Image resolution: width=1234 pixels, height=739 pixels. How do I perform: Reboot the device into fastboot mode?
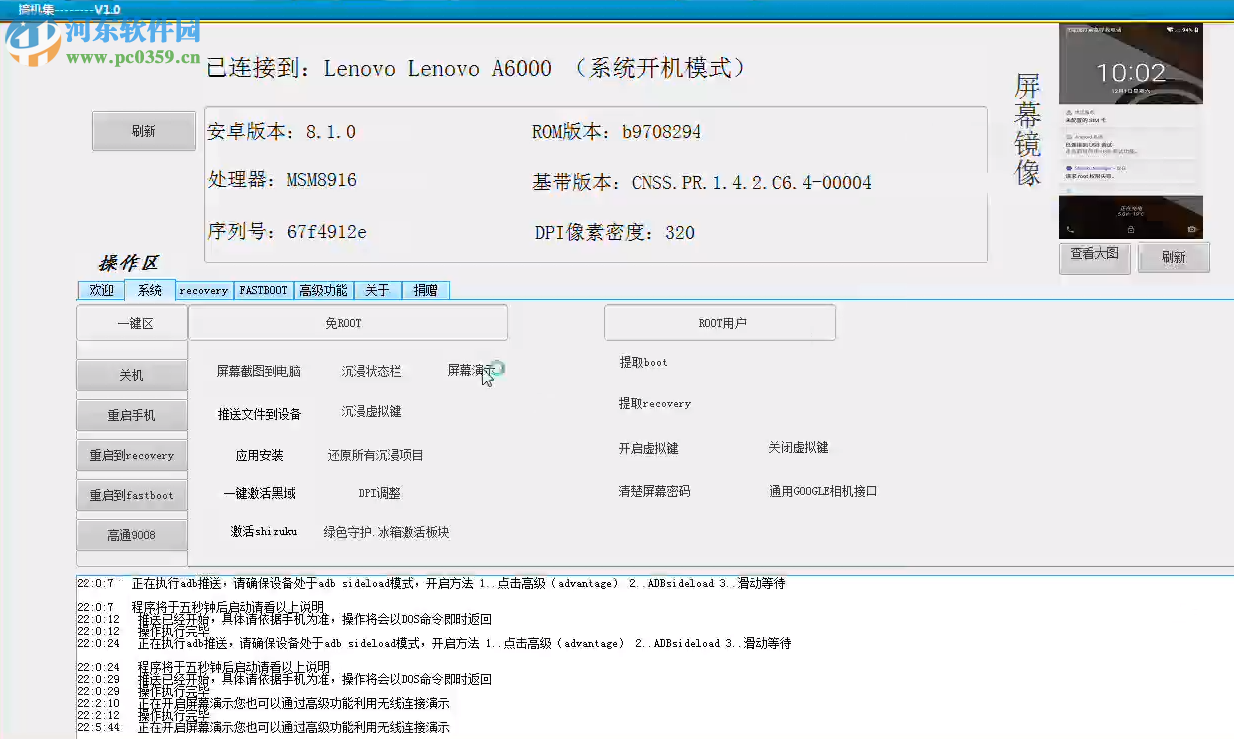coord(131,495)
